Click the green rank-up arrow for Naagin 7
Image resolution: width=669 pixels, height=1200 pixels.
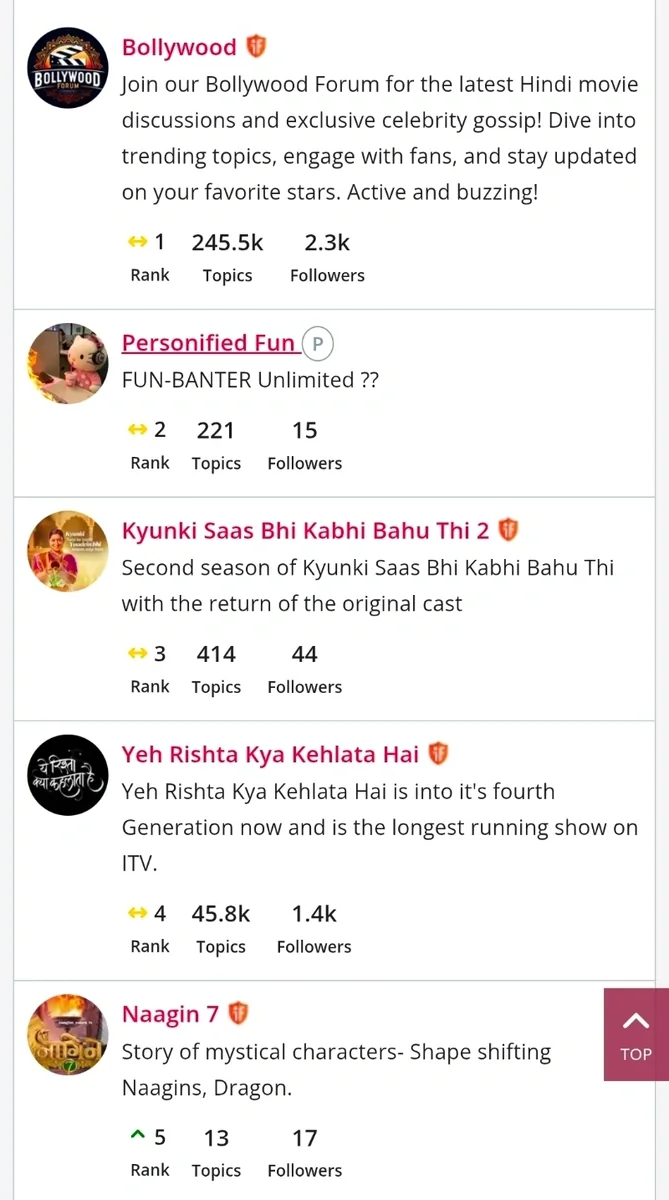(x=138, y=1137)
